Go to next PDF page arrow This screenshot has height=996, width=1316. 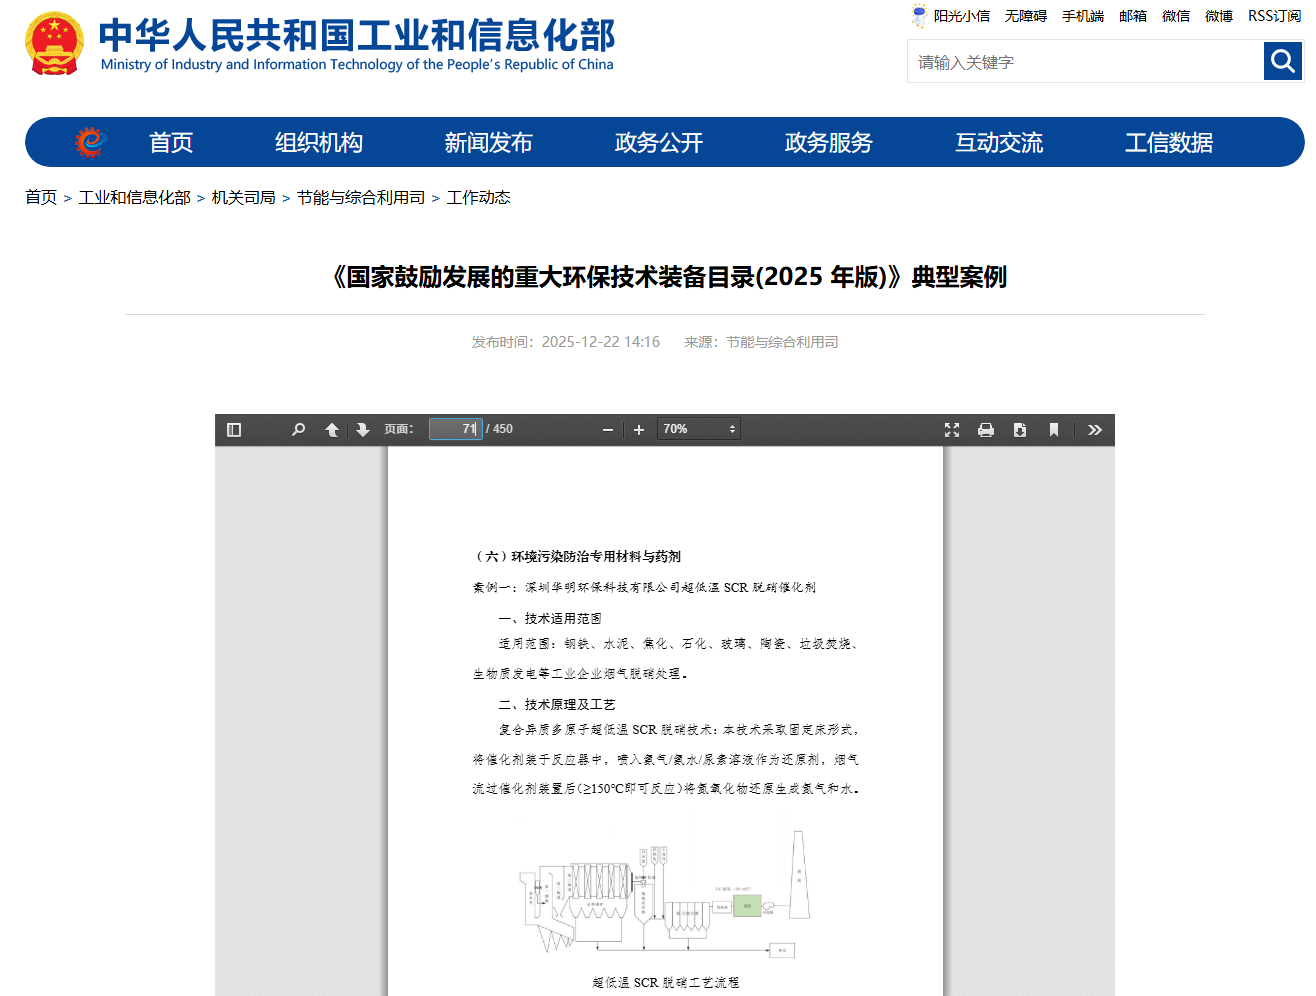point(363,430)
